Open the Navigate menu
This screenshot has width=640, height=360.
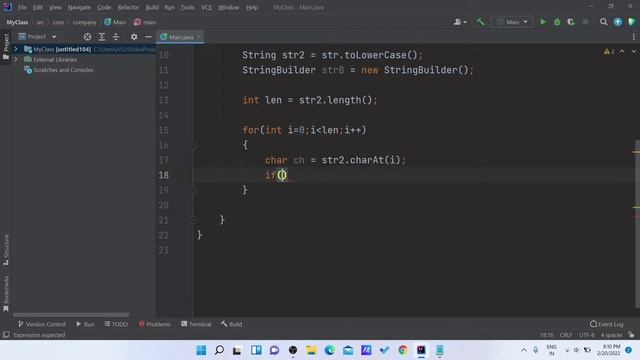coord(79,7)
